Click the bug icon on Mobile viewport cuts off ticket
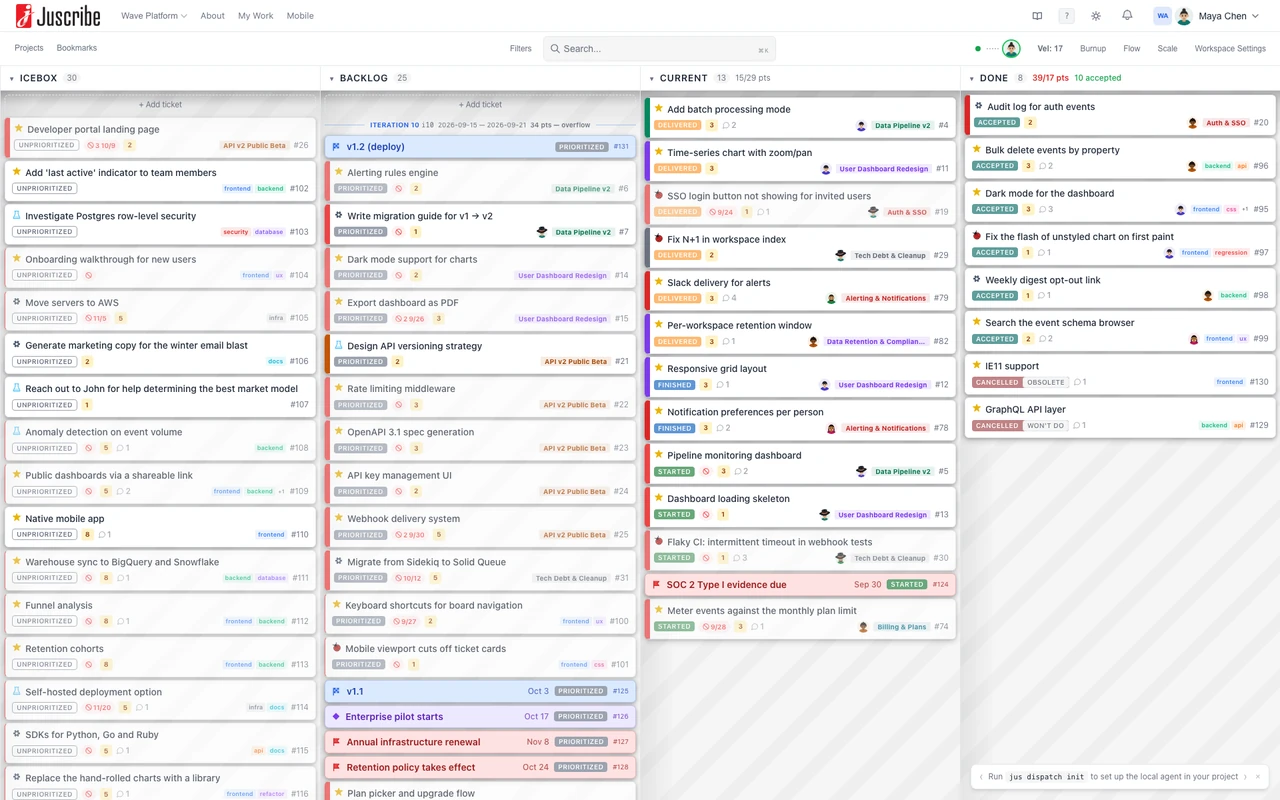 [x=337, y=648]
